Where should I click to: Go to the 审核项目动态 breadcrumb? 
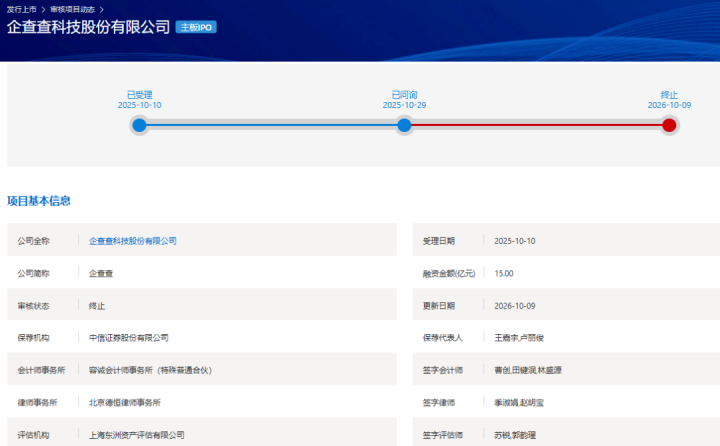coord(73,9)
